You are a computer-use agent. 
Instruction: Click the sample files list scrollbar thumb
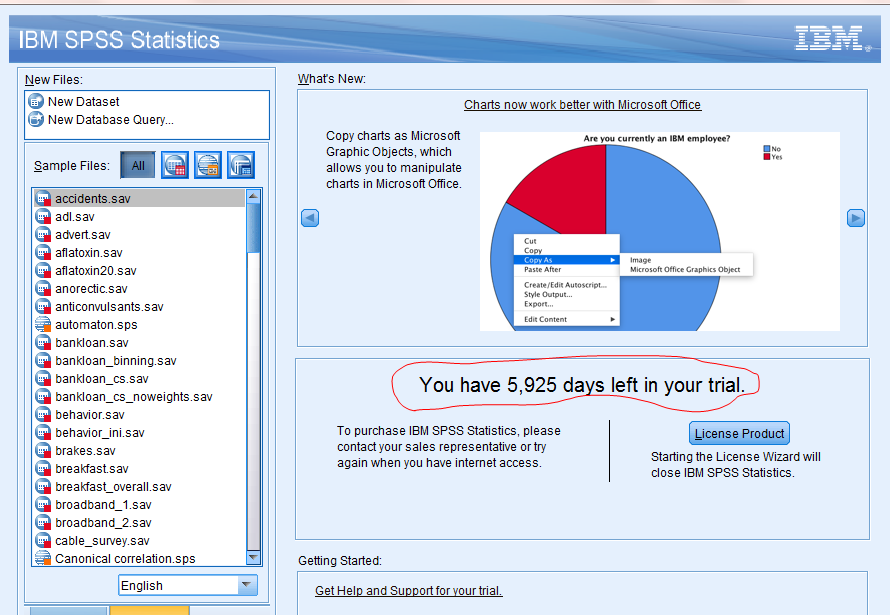[254, 228]
